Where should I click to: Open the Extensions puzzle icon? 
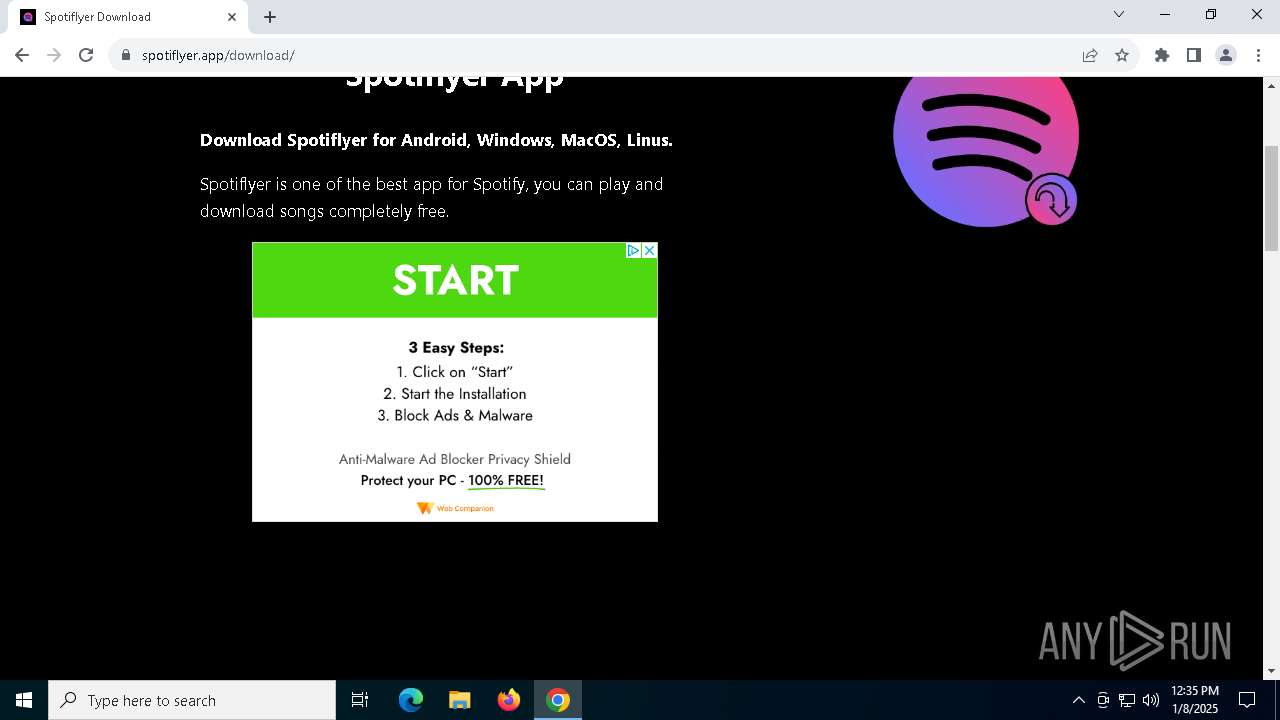pyautogui.click(x=1162, y=55)
